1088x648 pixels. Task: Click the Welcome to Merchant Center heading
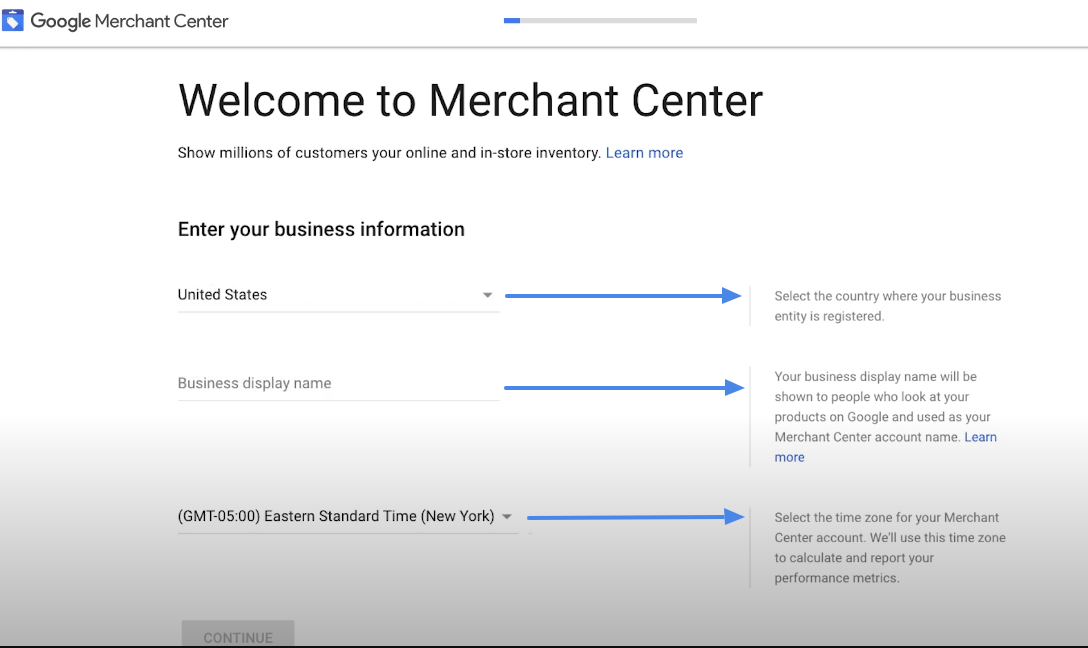point(470,101)
